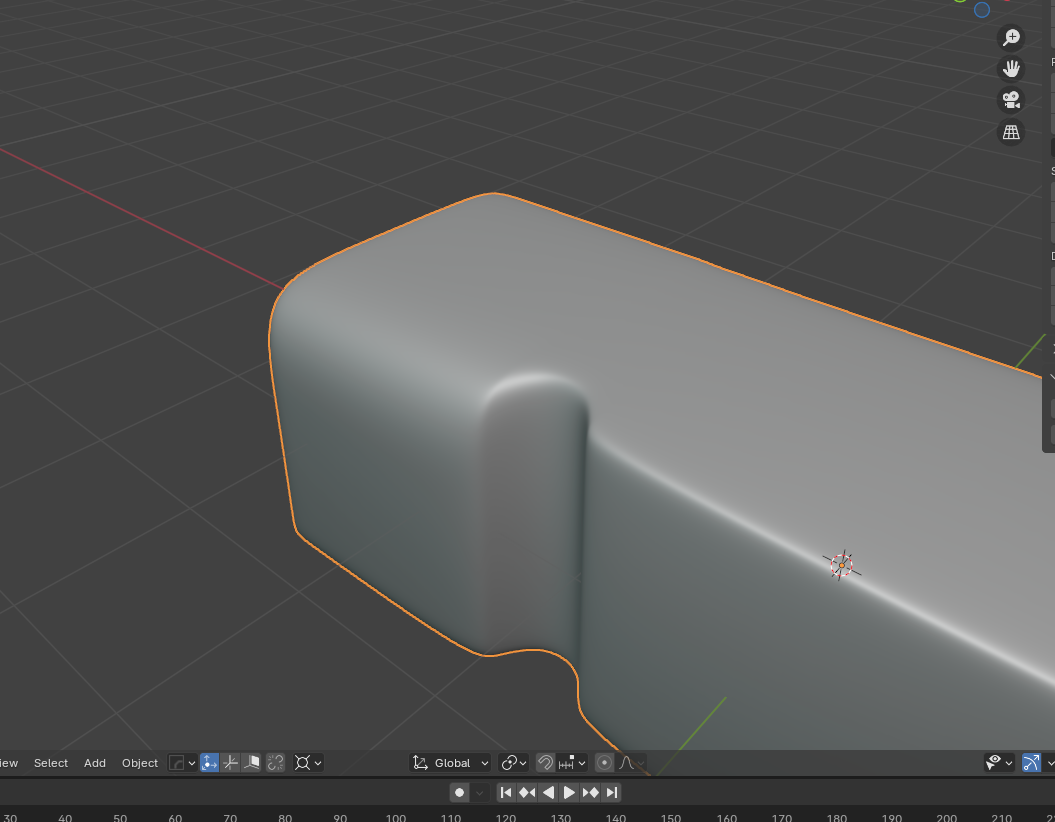Open the Object menu in viewport header
The image size is (1055, 822).
pos(139,763)
